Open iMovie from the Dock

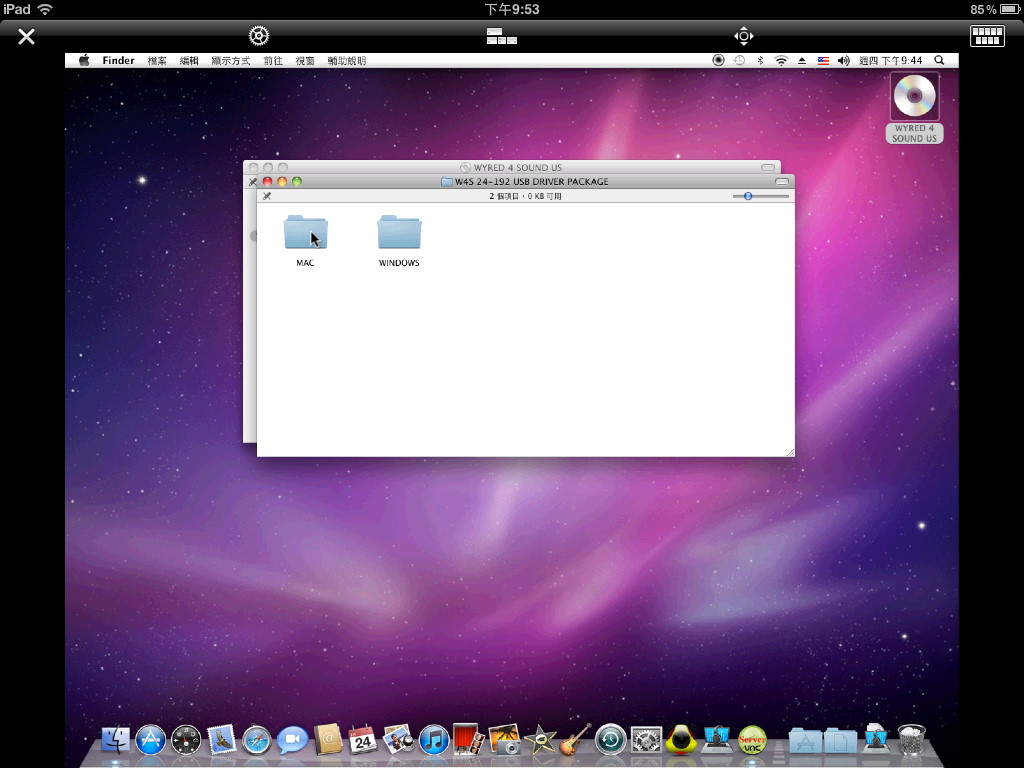coord(540,741)
